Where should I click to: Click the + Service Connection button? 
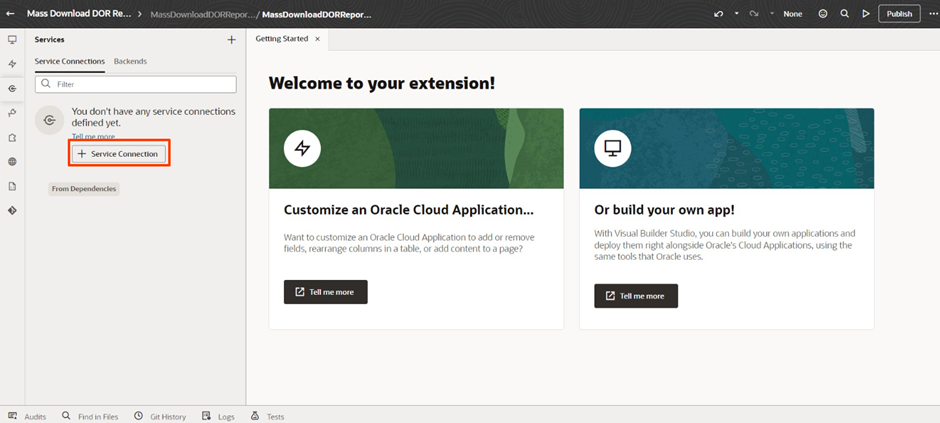[119, 154]
